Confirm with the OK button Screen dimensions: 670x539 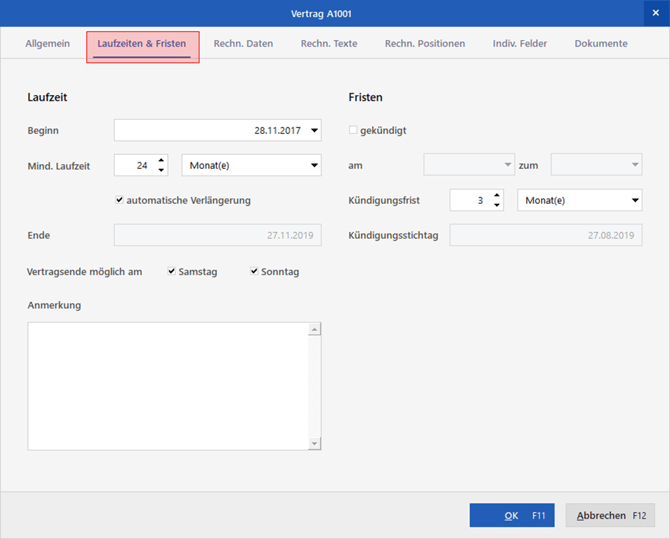[x=511, y=515]
